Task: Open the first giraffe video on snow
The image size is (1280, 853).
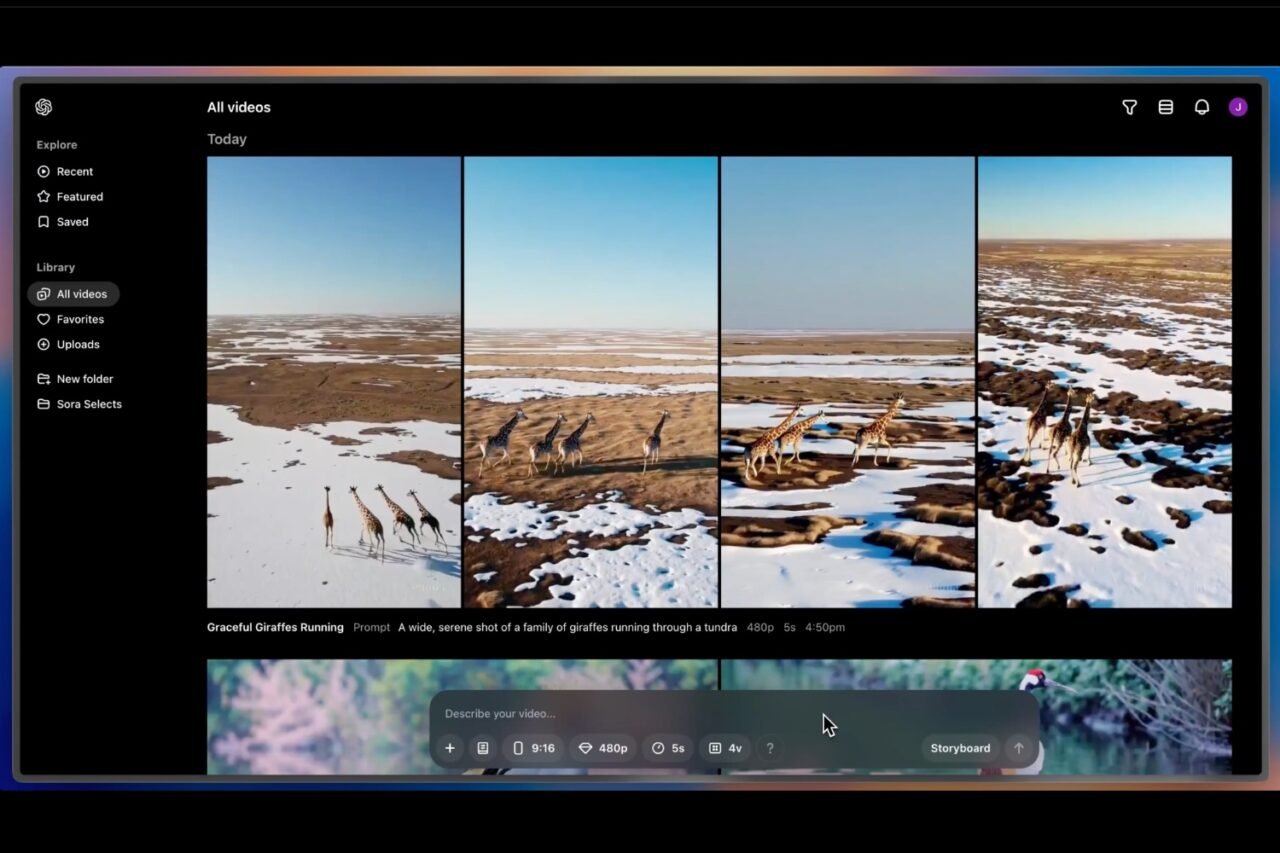Action: 334,382
